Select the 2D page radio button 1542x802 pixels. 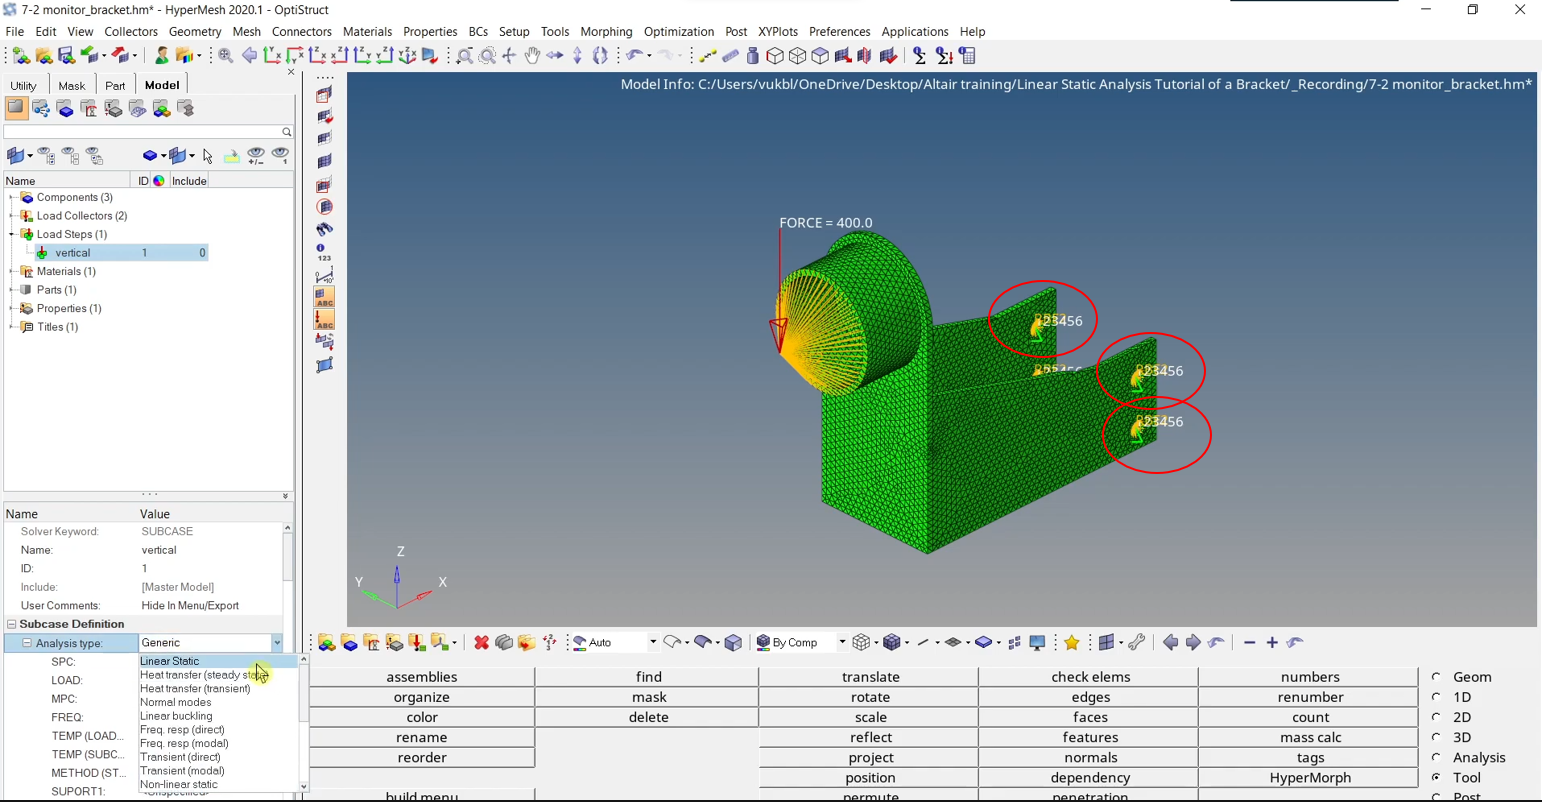pyautogui.click(x=1437, y=717)
